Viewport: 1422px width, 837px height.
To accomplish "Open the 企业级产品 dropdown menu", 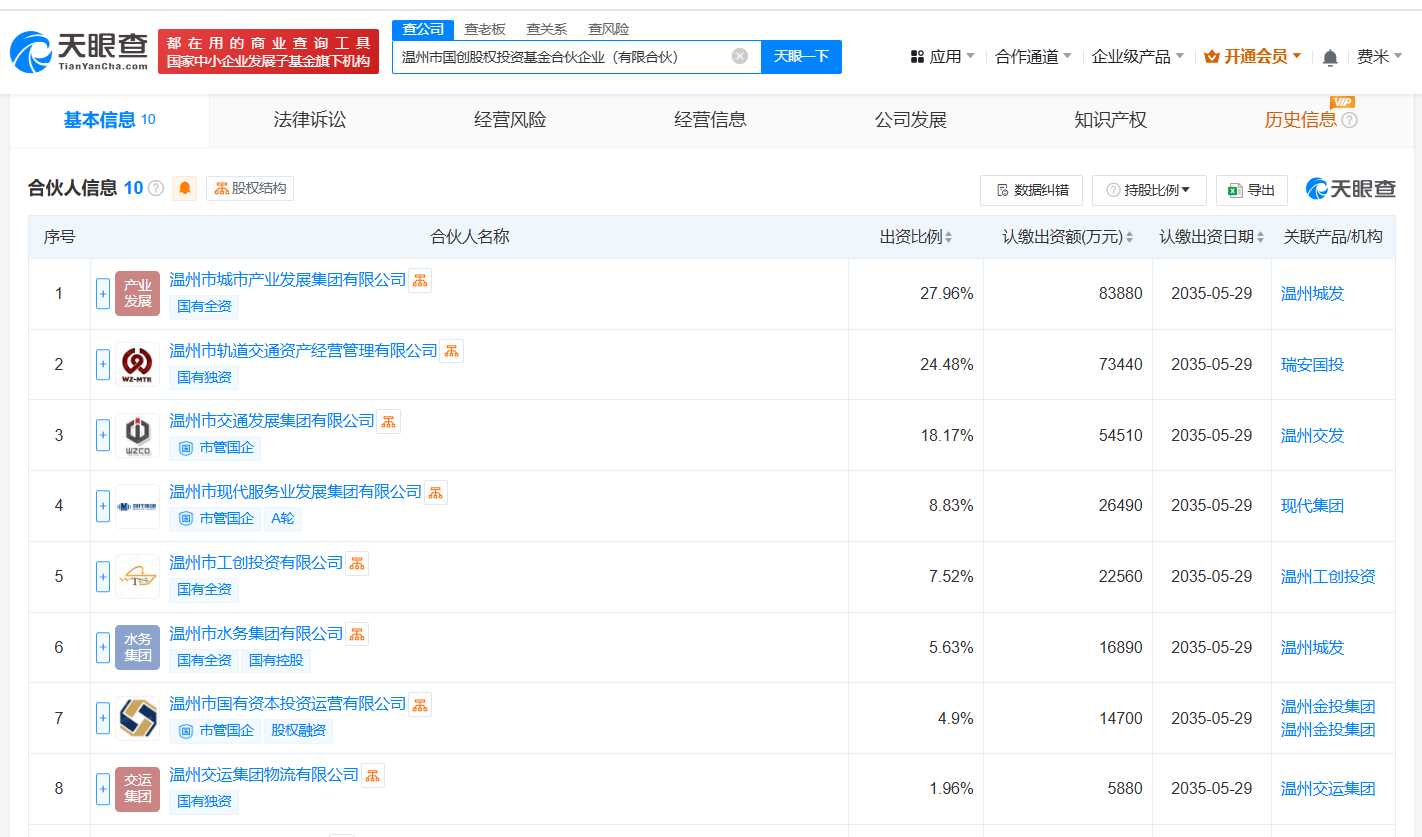I will (x=1137, y=57).
